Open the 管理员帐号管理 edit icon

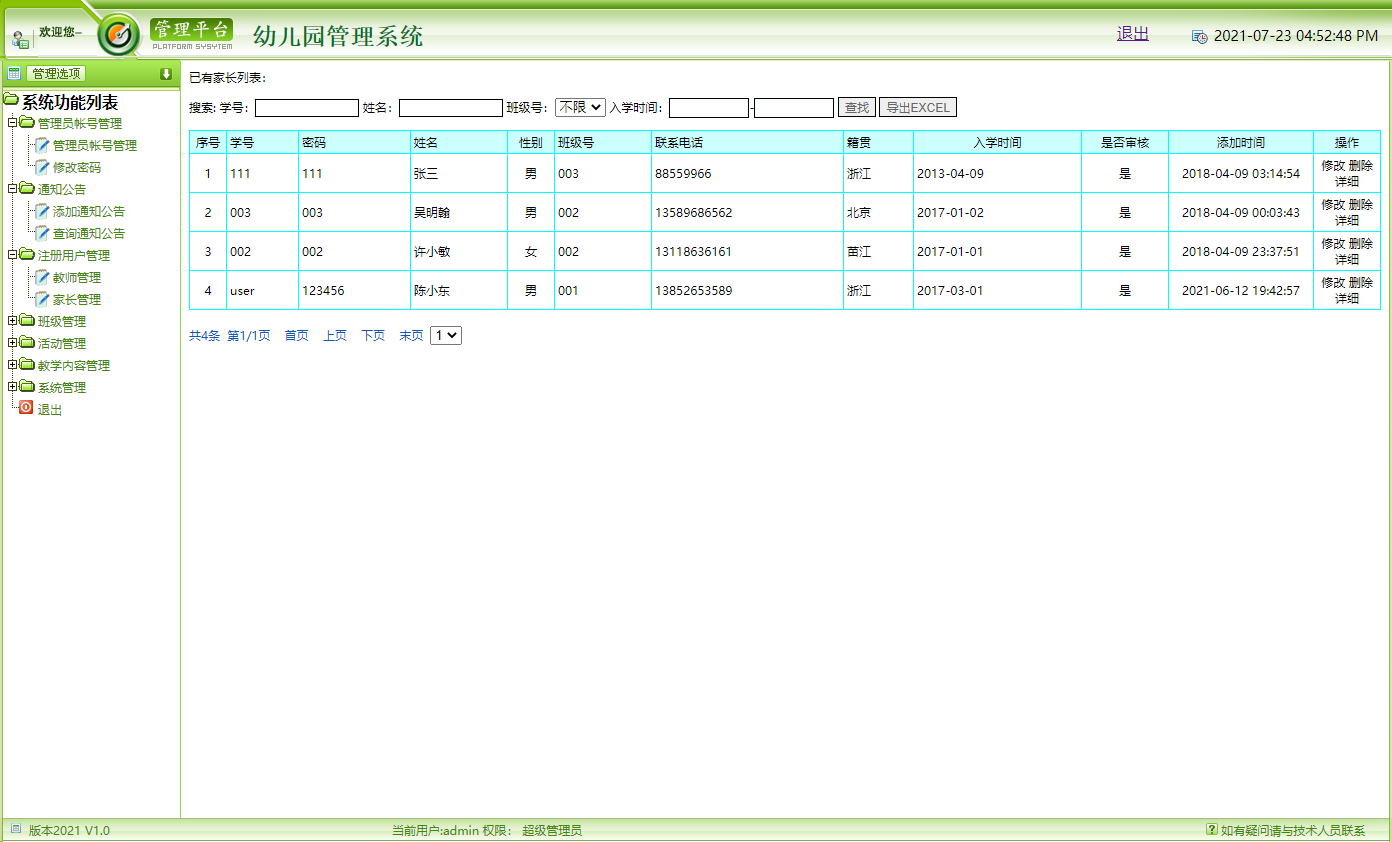tap(41, 145)
